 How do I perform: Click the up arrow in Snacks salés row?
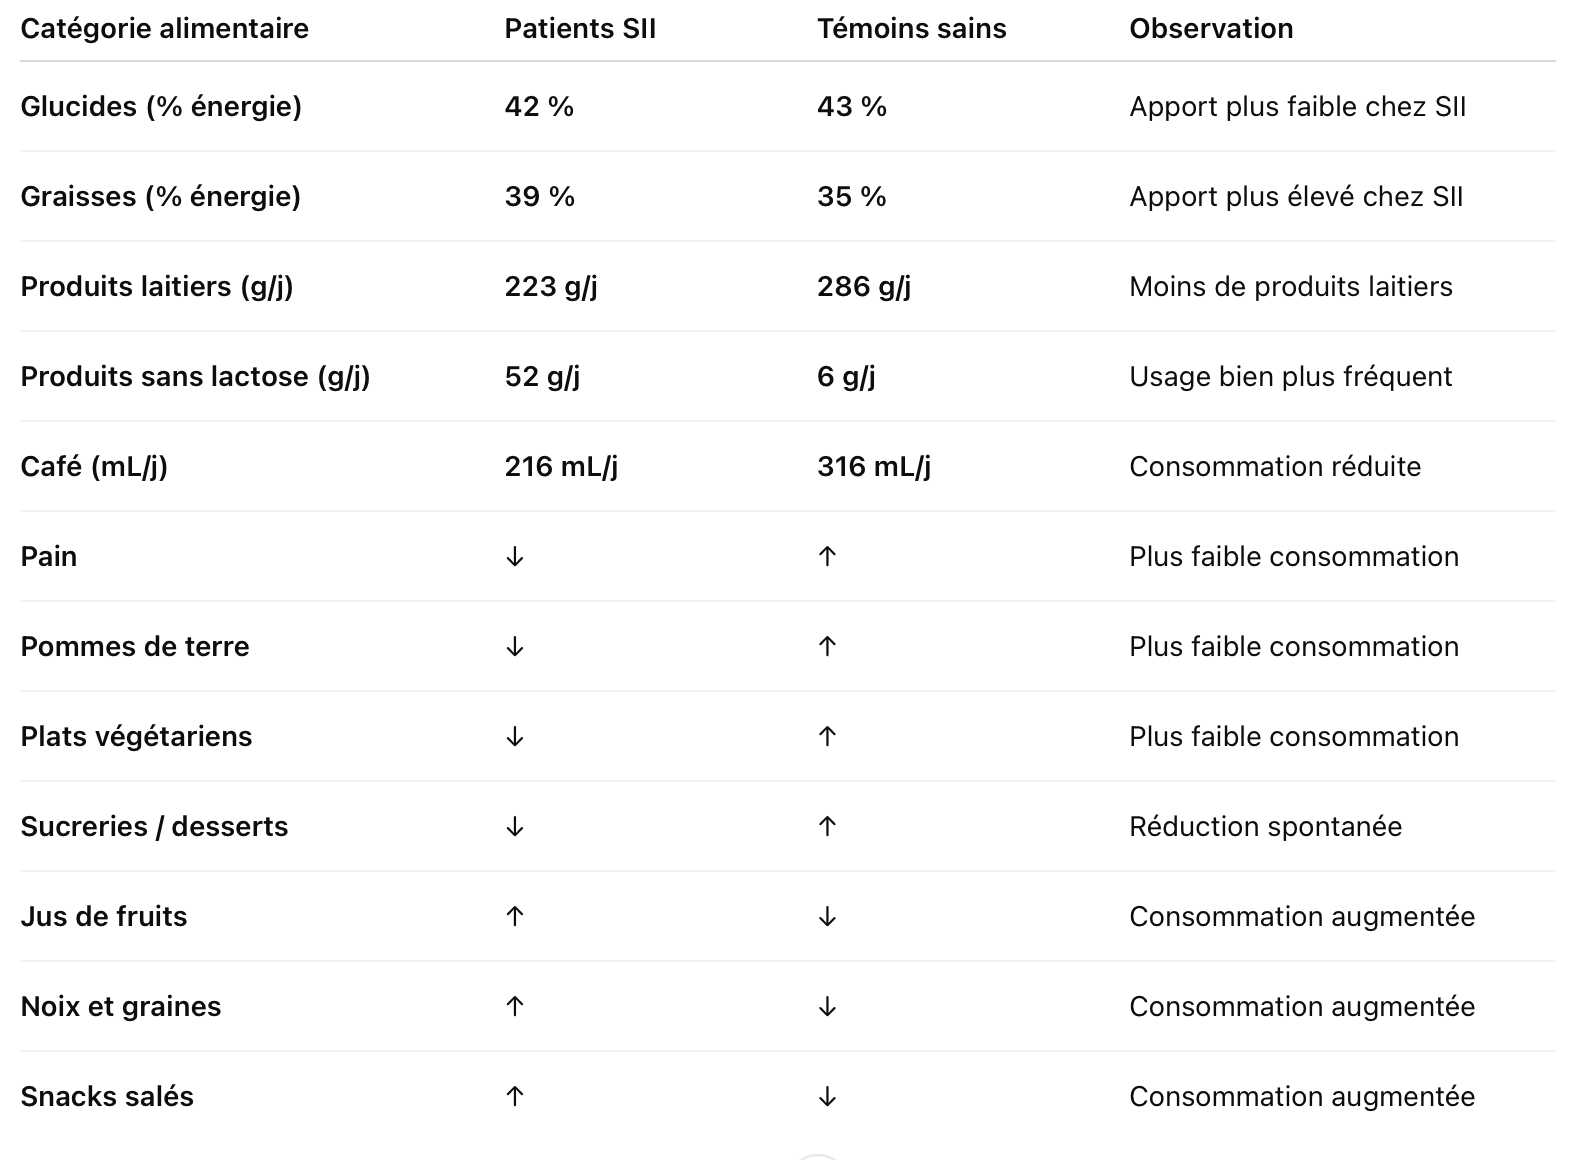point(515,1097)
